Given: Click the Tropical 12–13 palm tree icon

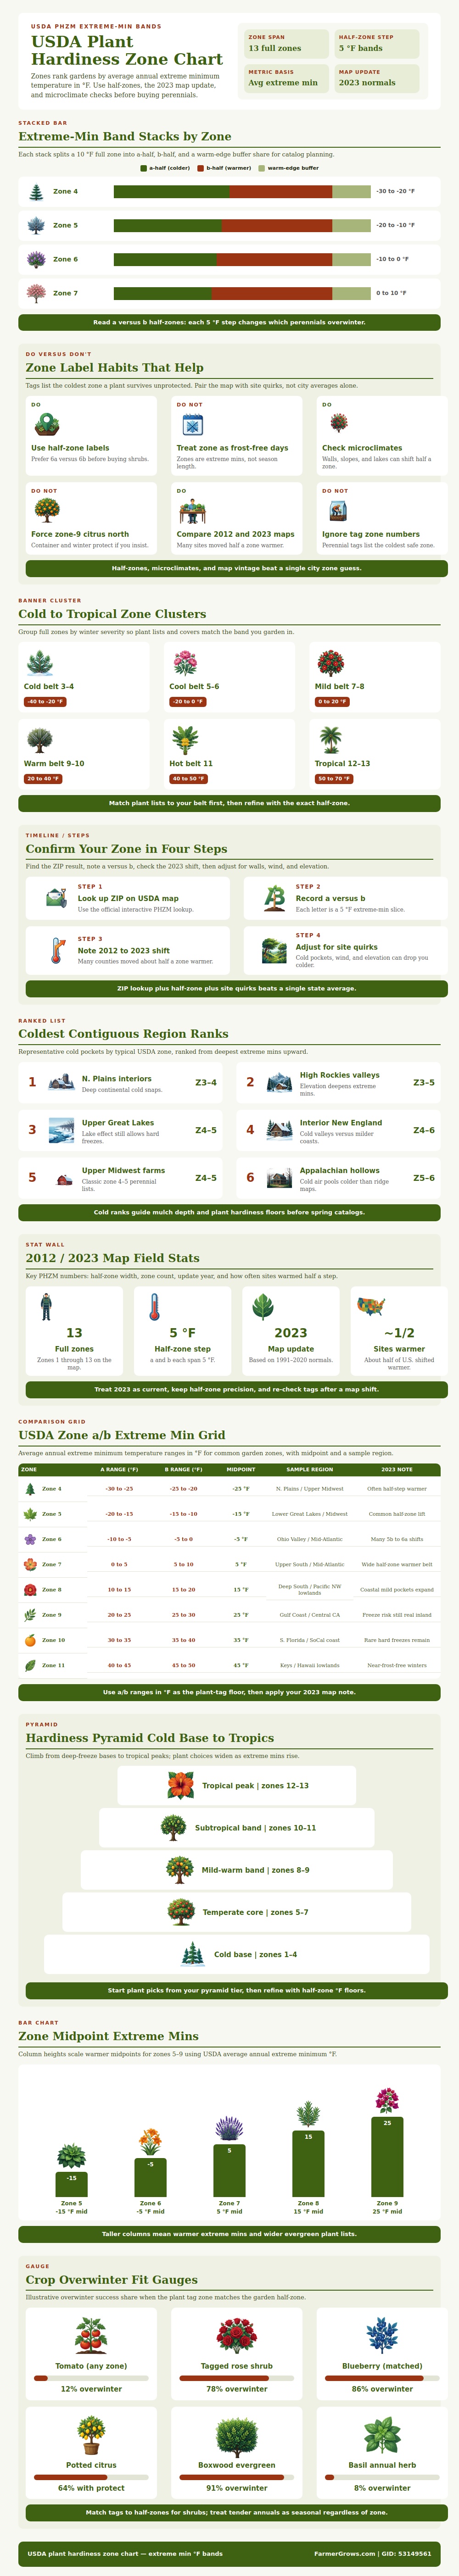Looking at the screenshot, I should point(331,739).
